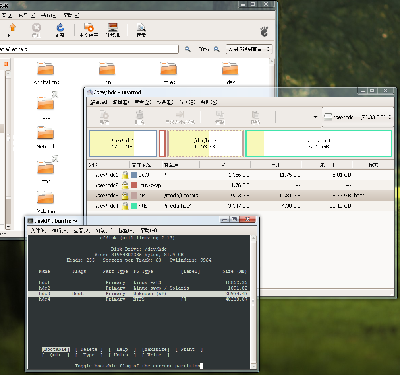This screenshot has width=400, height=375.
Task: Open the first menu in GParted menu bar
Action: pos(99,102)
